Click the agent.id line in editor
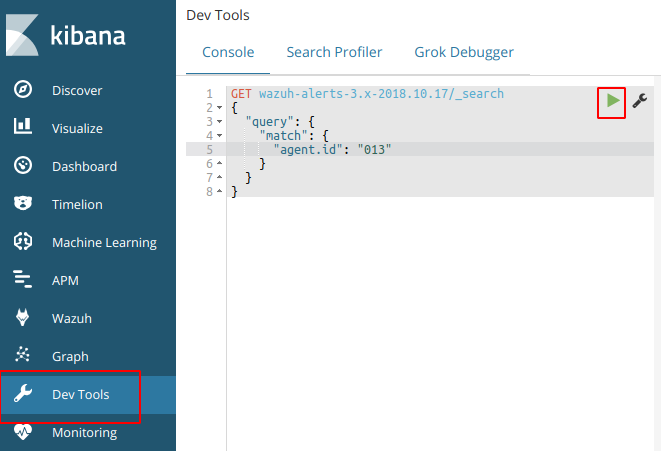Viewport: 661px width, 451px height. tap(331, 149)
